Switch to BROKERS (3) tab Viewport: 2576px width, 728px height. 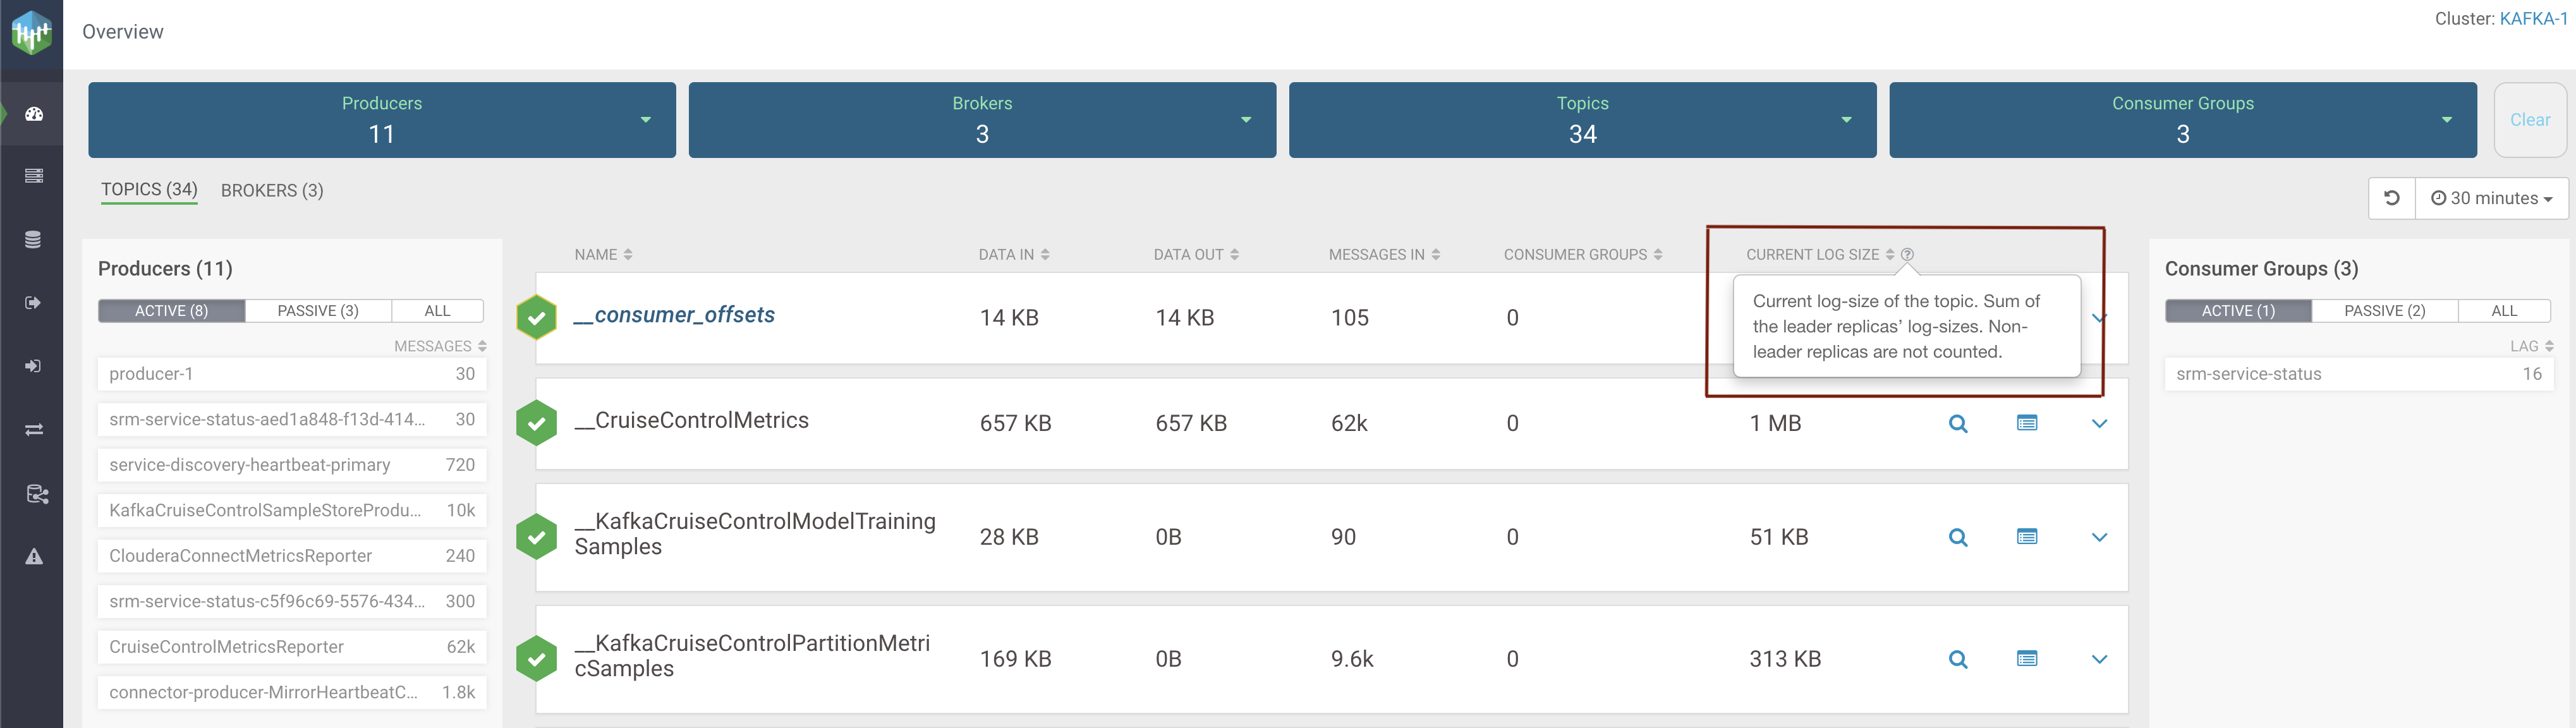272,190
